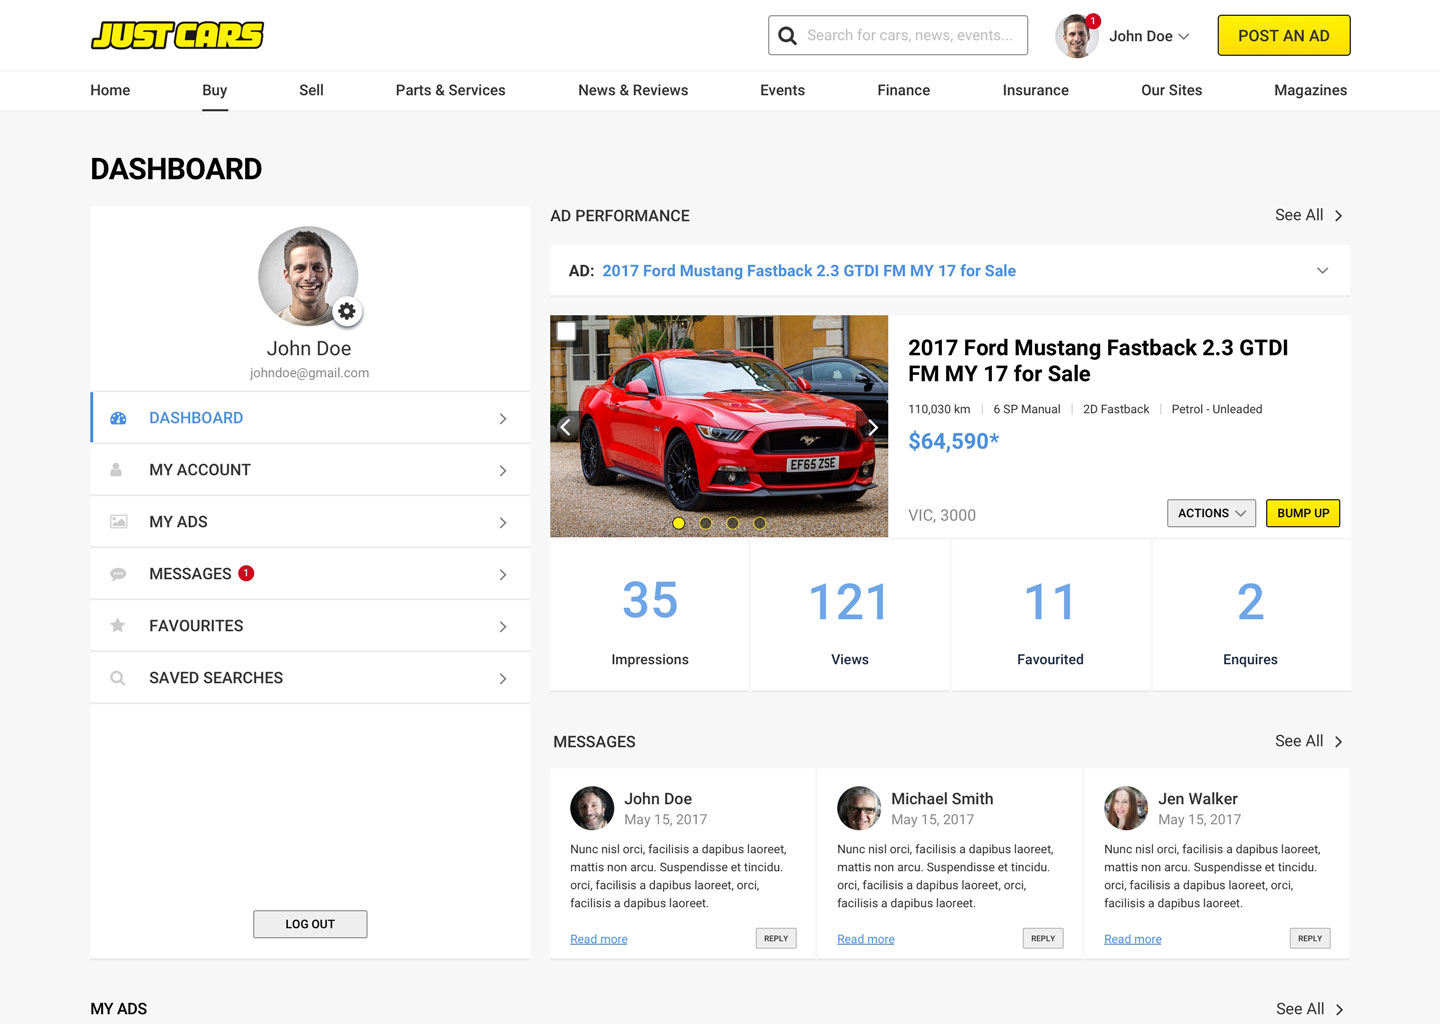Tick the checkbox on the car photo

point(566,330)
